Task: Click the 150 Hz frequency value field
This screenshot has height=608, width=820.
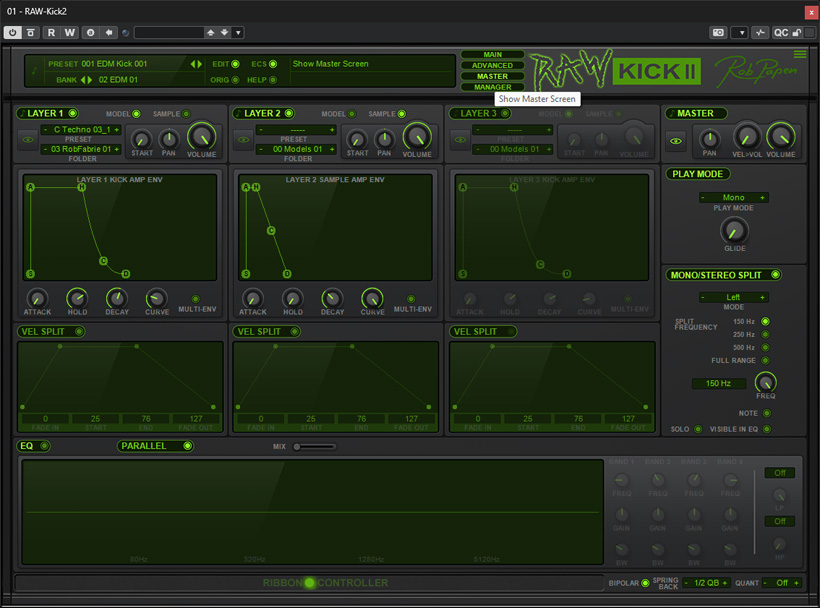Action: (718, 383)
